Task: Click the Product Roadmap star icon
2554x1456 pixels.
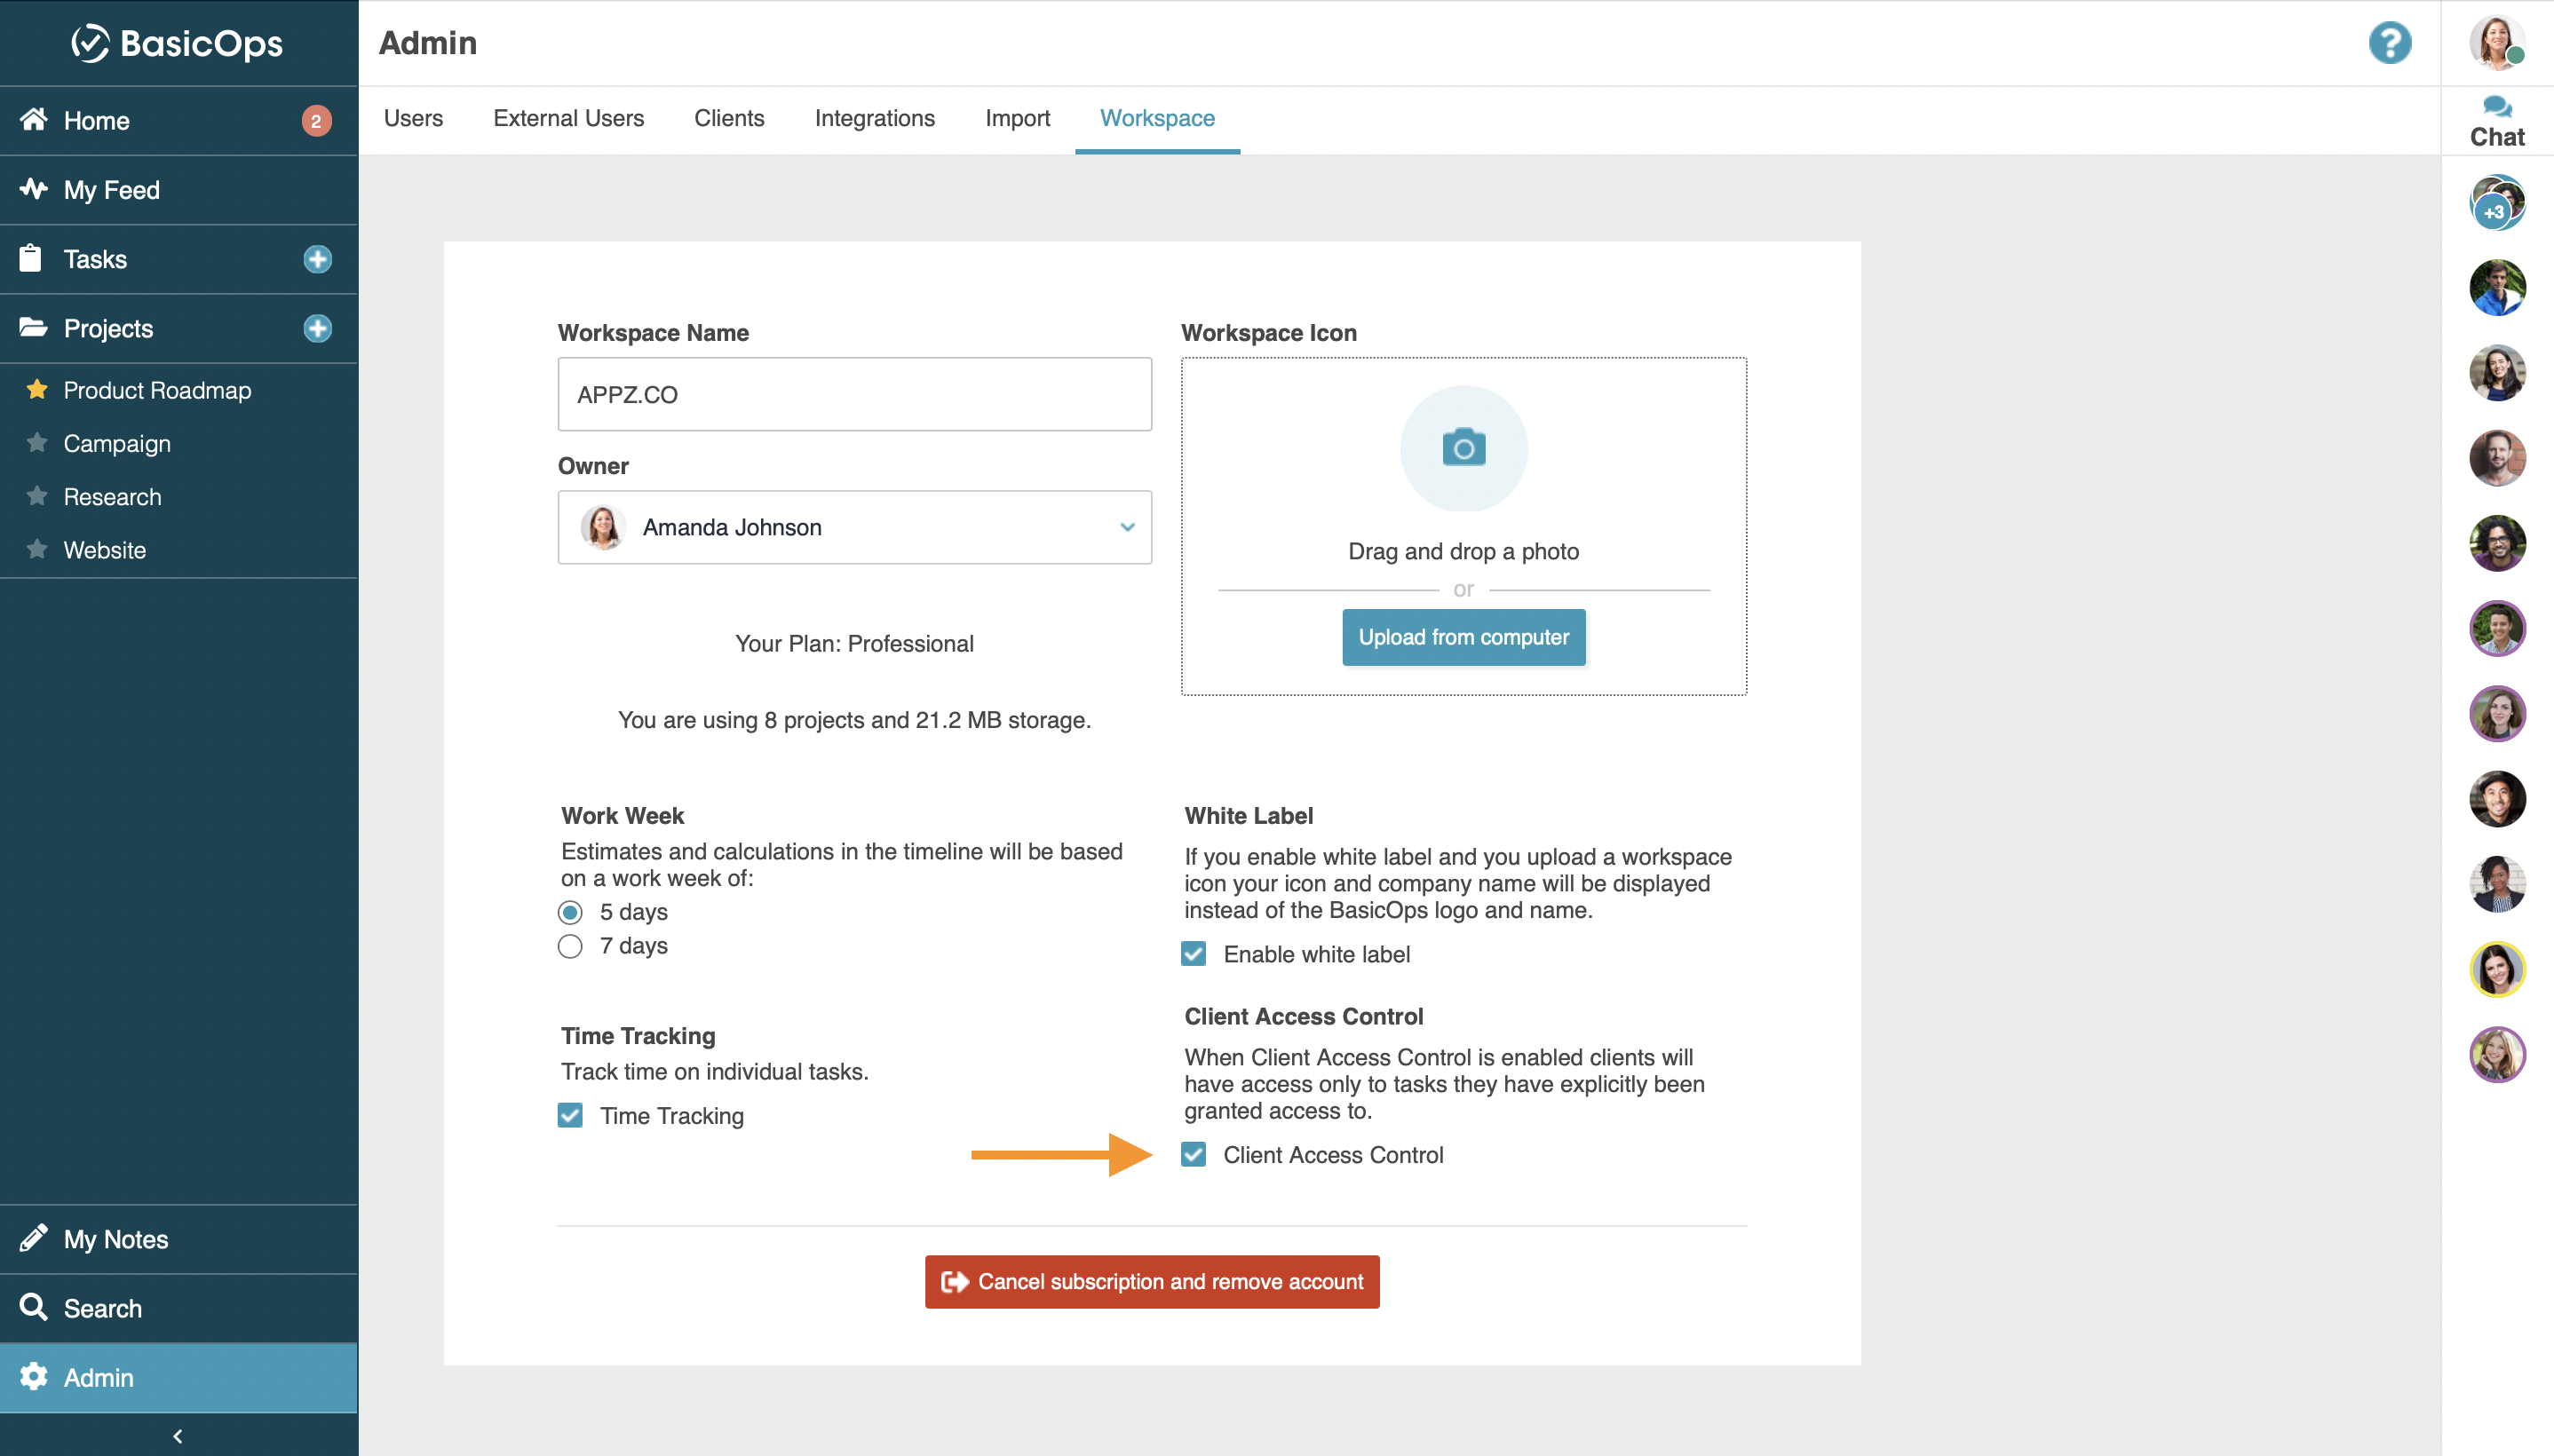Action: coord(37,389)
